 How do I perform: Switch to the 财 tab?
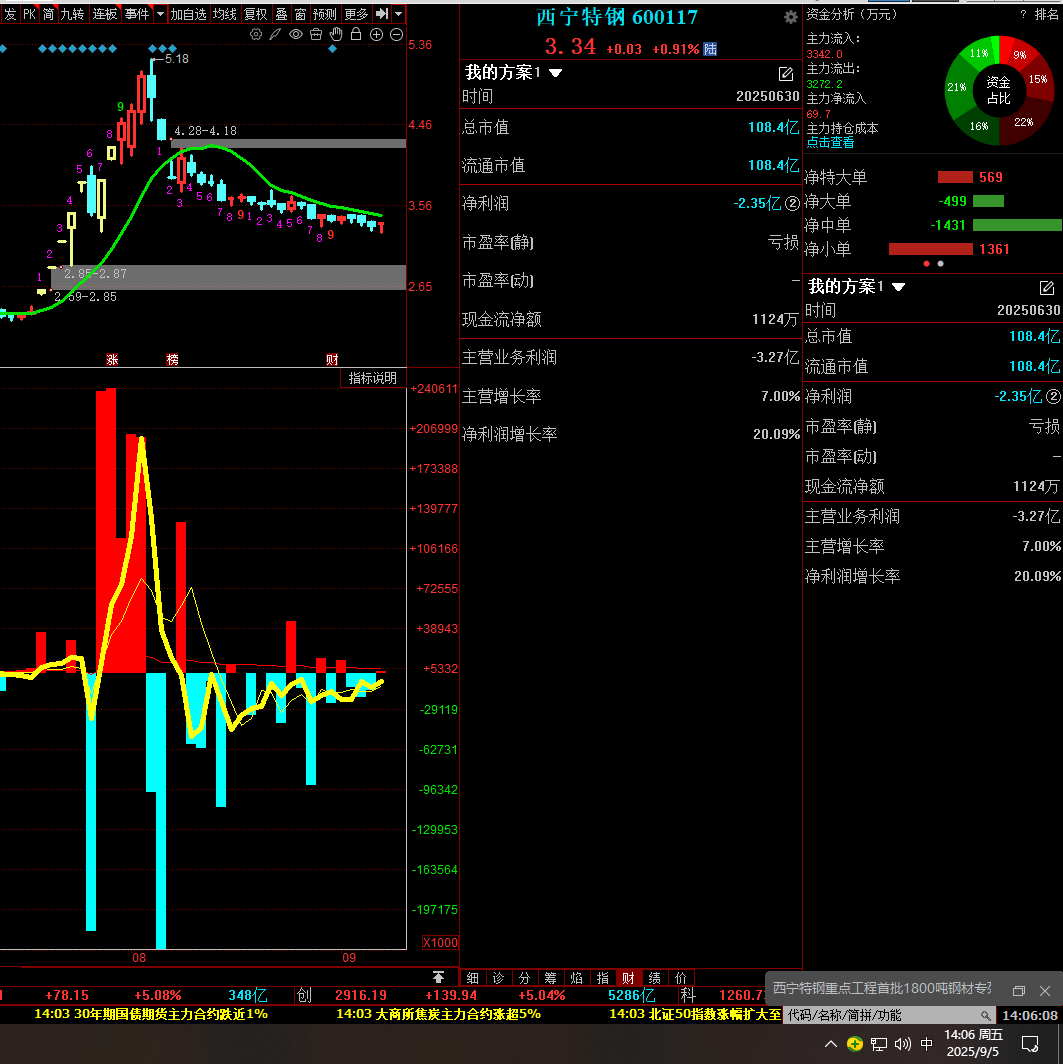628,978
